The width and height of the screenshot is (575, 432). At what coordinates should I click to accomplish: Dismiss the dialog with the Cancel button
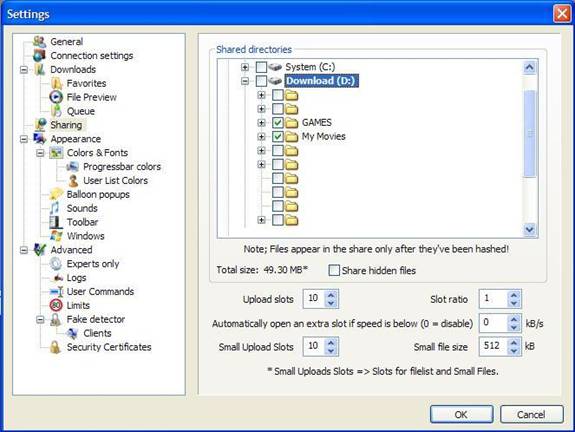pyautogui.click(x=531, y=414)
